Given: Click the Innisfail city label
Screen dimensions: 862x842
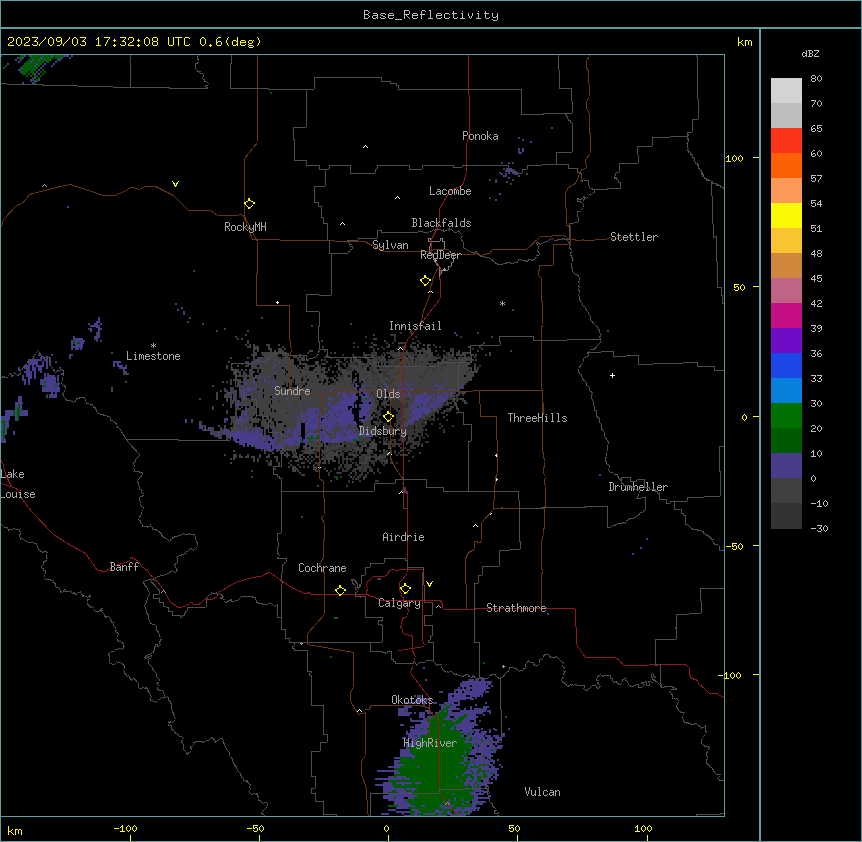Looking at the screenshot, I should point(415,326).
